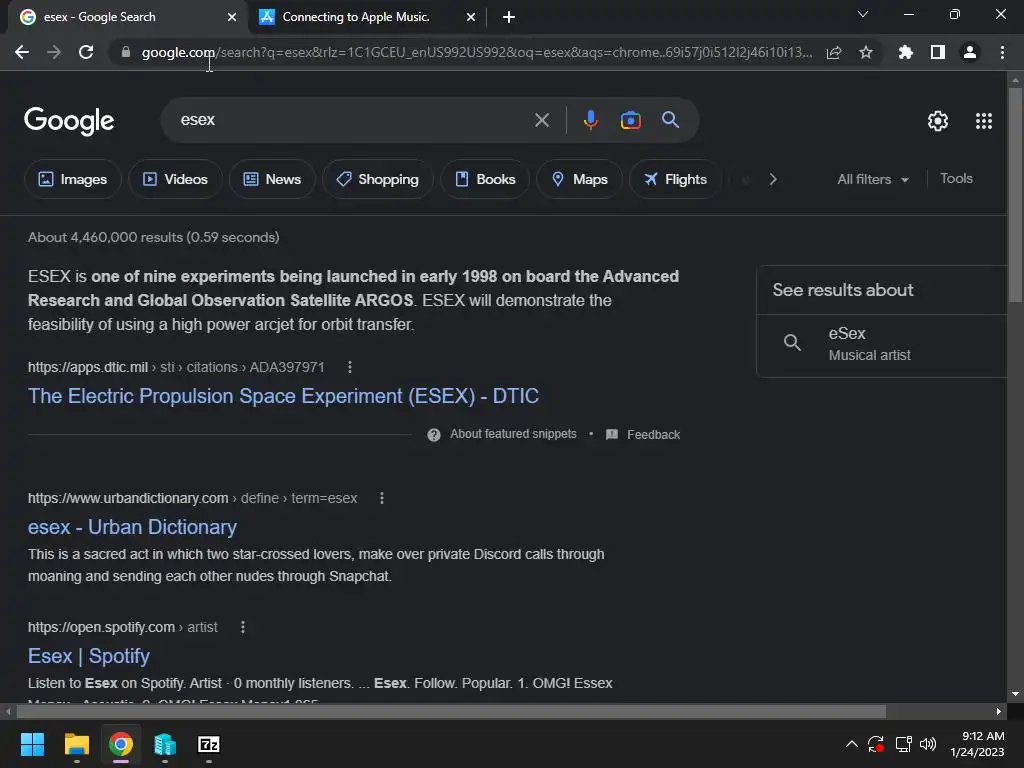Go back using the browser back arrow
The image size is (1024, 768).
[x=22, y=52]
